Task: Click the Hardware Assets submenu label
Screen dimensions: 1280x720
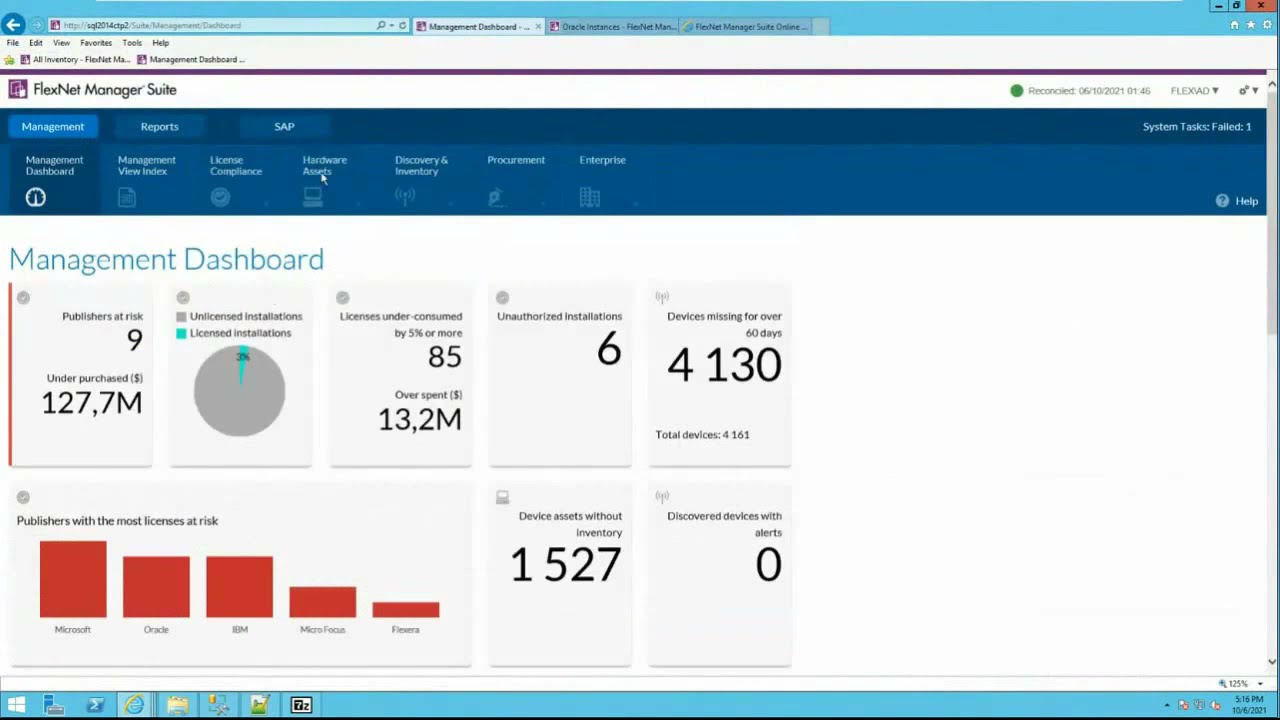Action: [x=325, y=166]
